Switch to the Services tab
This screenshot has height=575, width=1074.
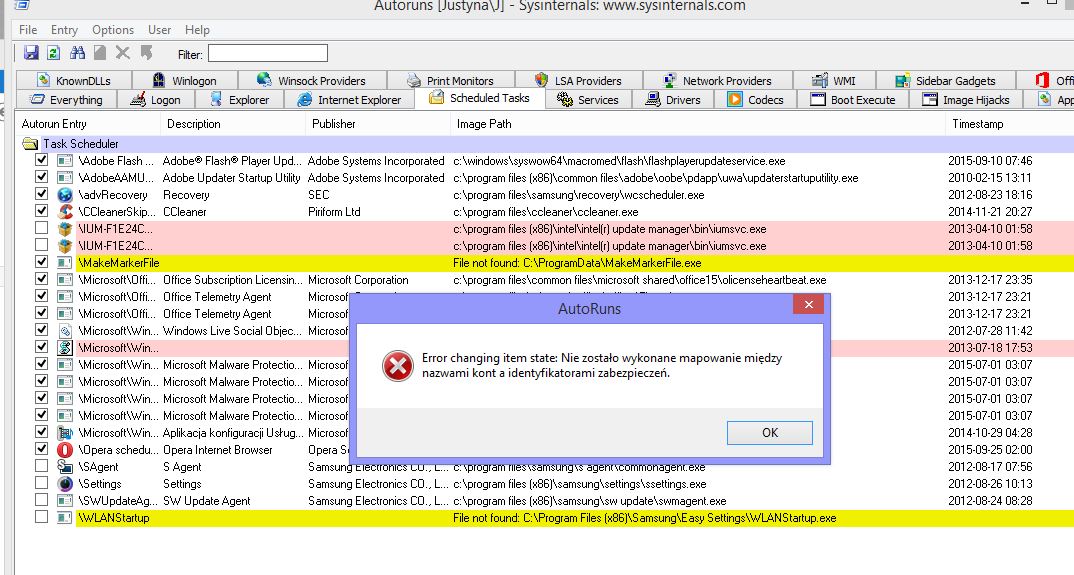pos(588,99)
